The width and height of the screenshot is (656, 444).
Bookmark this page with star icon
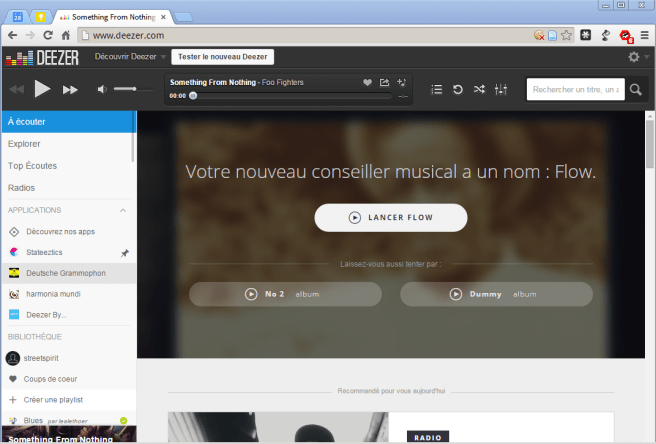566,35
